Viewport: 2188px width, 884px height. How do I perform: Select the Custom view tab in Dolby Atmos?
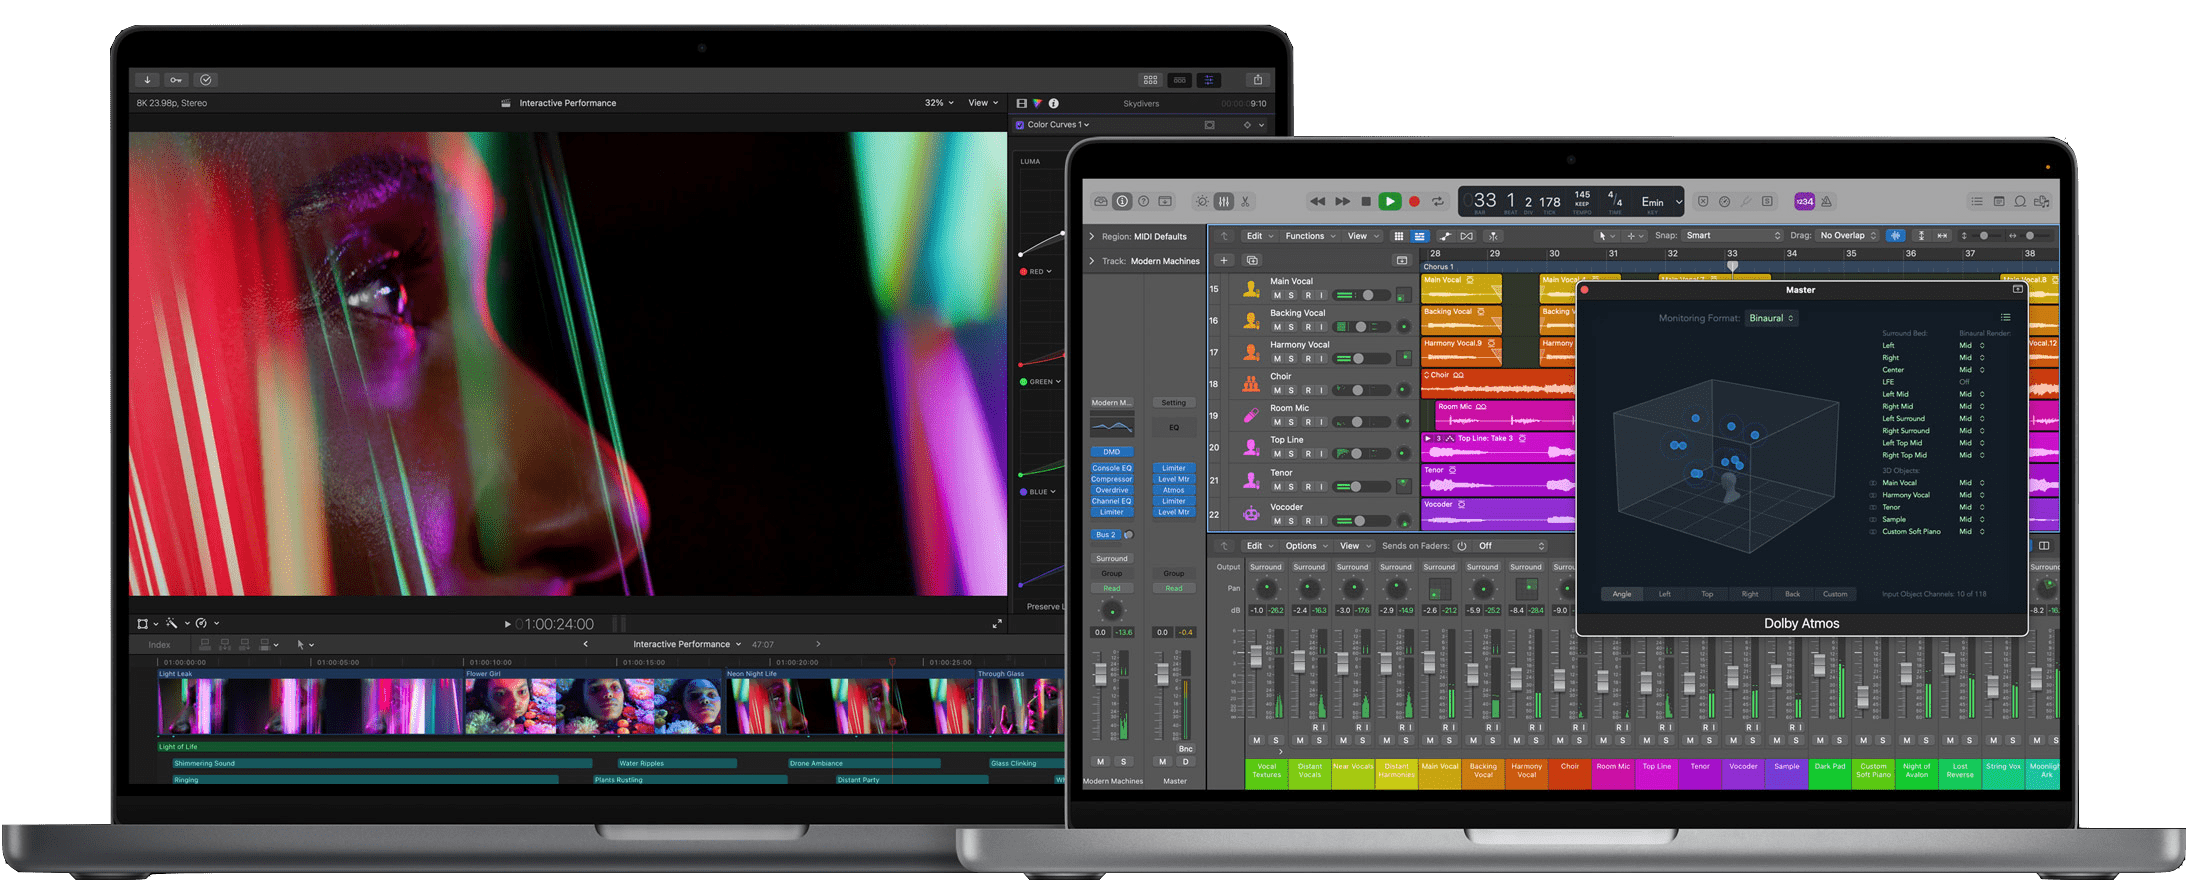pos(1835,594)
